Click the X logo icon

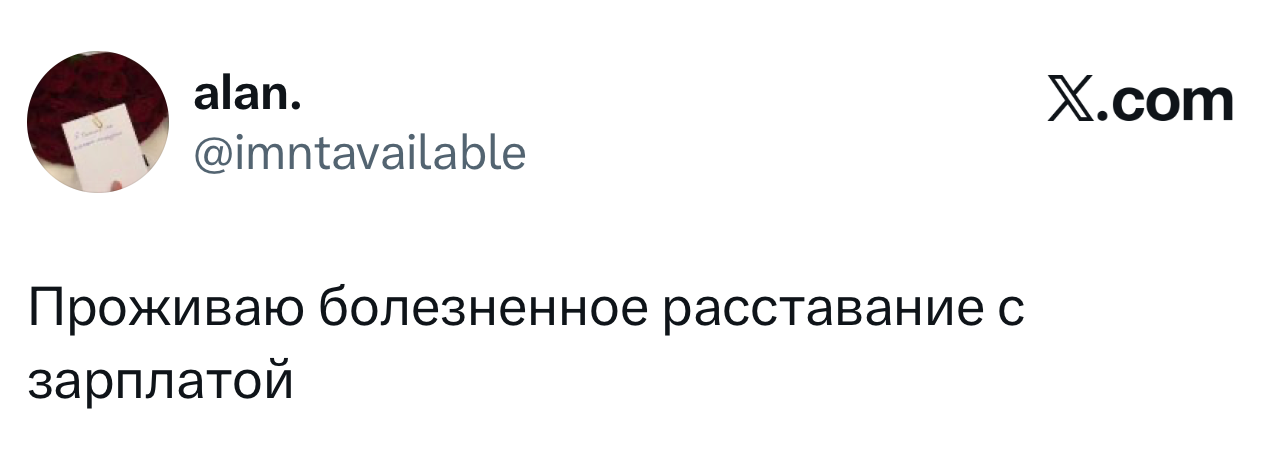pos(1070,101)
